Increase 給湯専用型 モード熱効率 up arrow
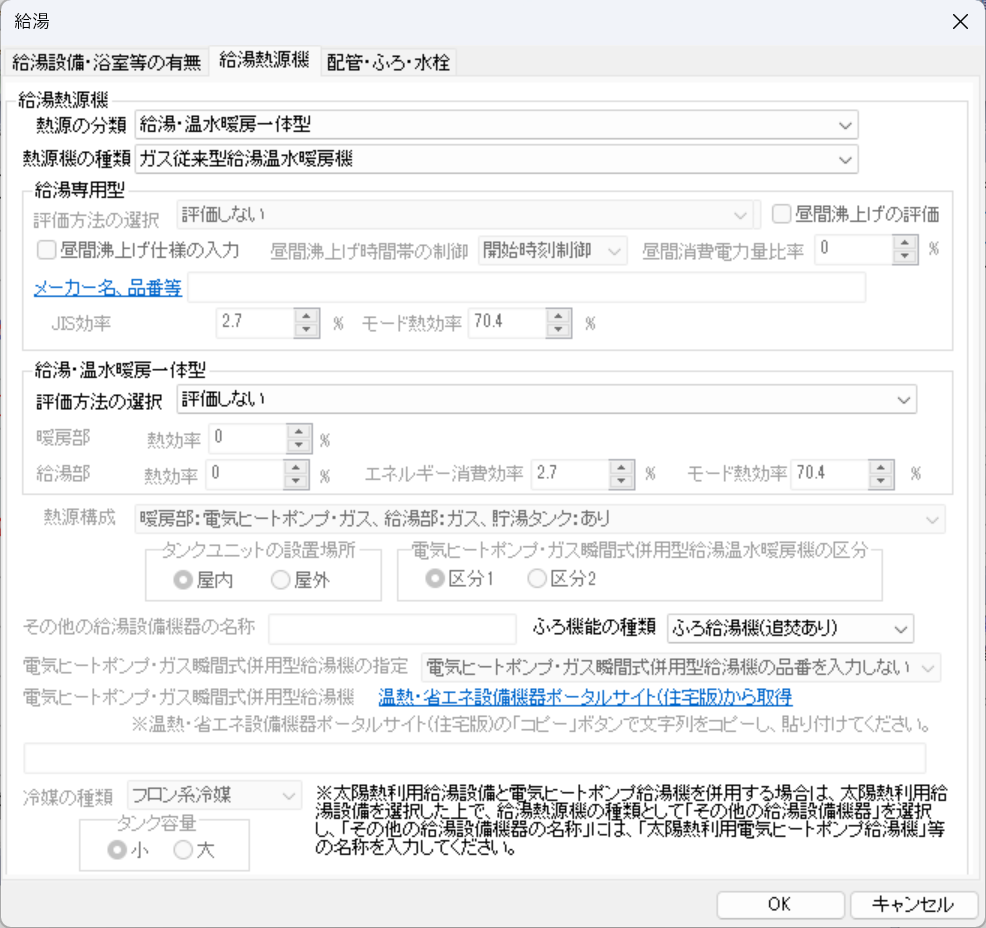This screenshot has height=928, width=986. coord(558,316)
